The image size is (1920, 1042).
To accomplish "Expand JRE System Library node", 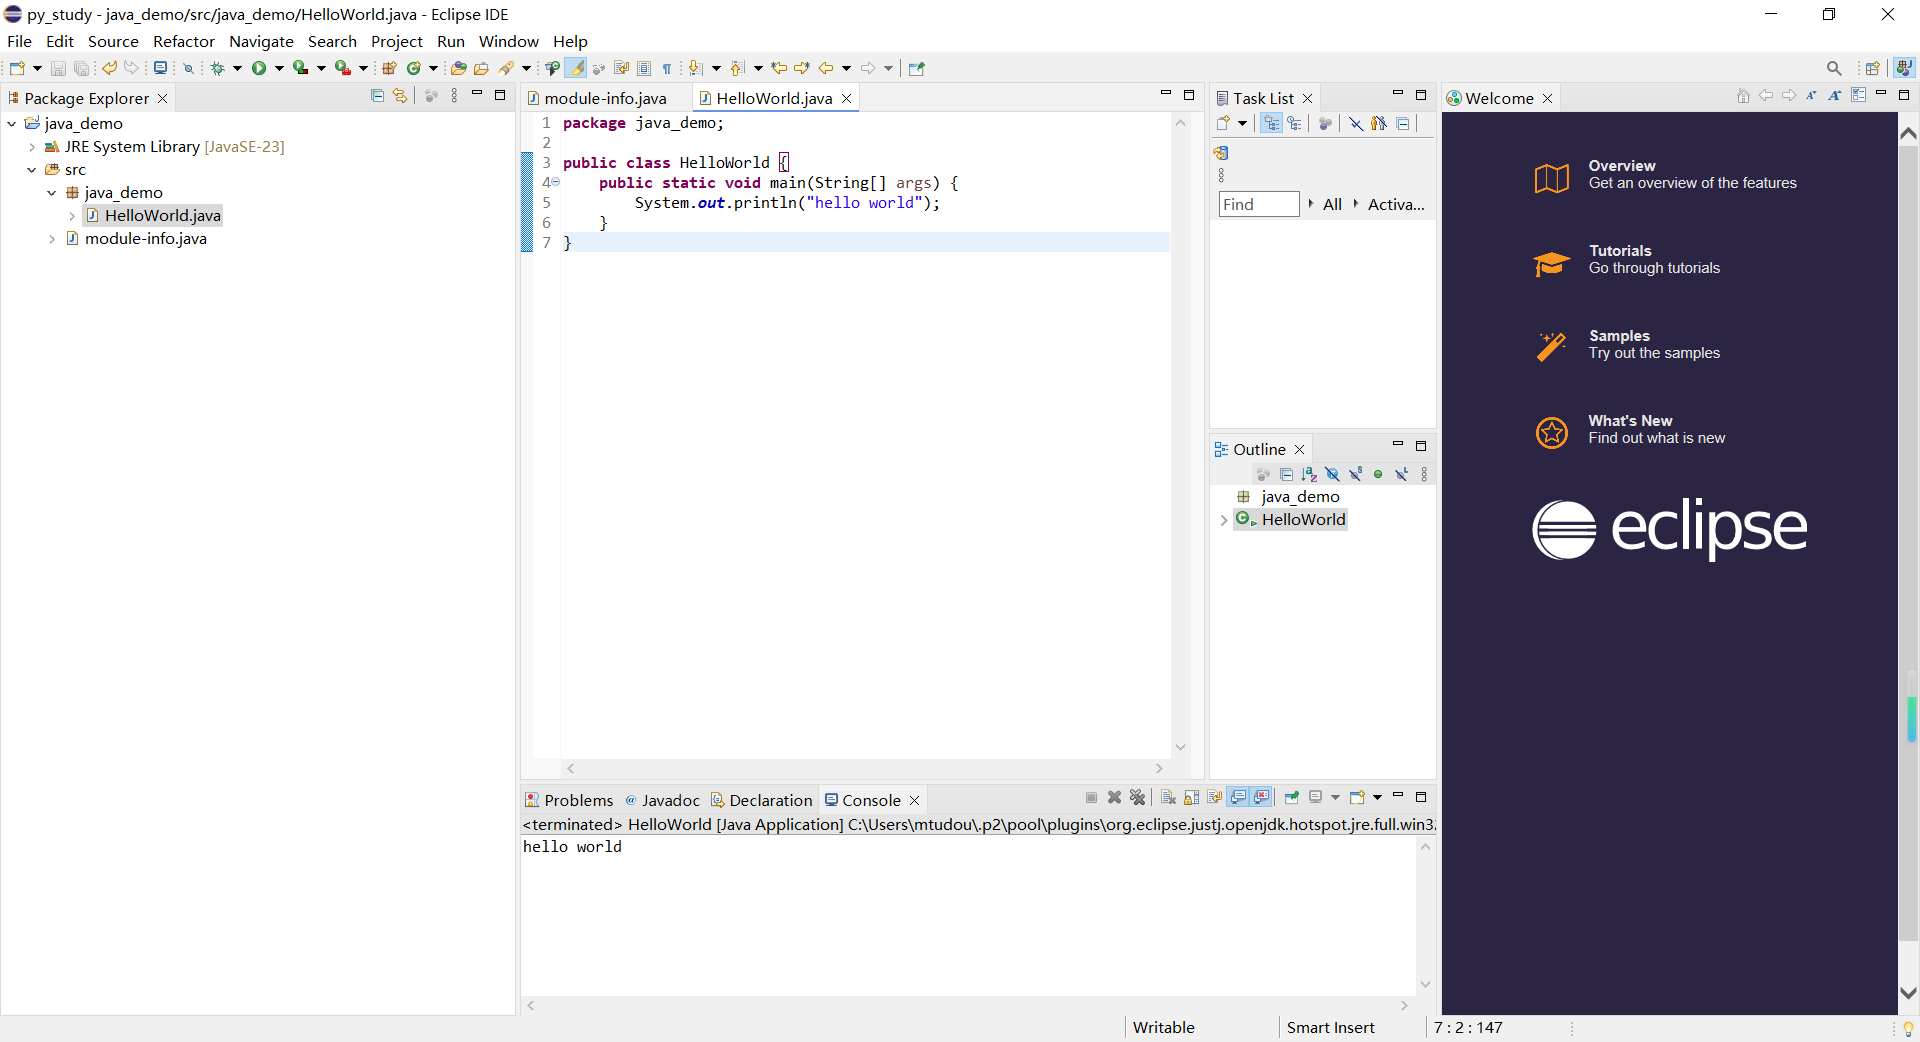I will [x=32, y=146].
